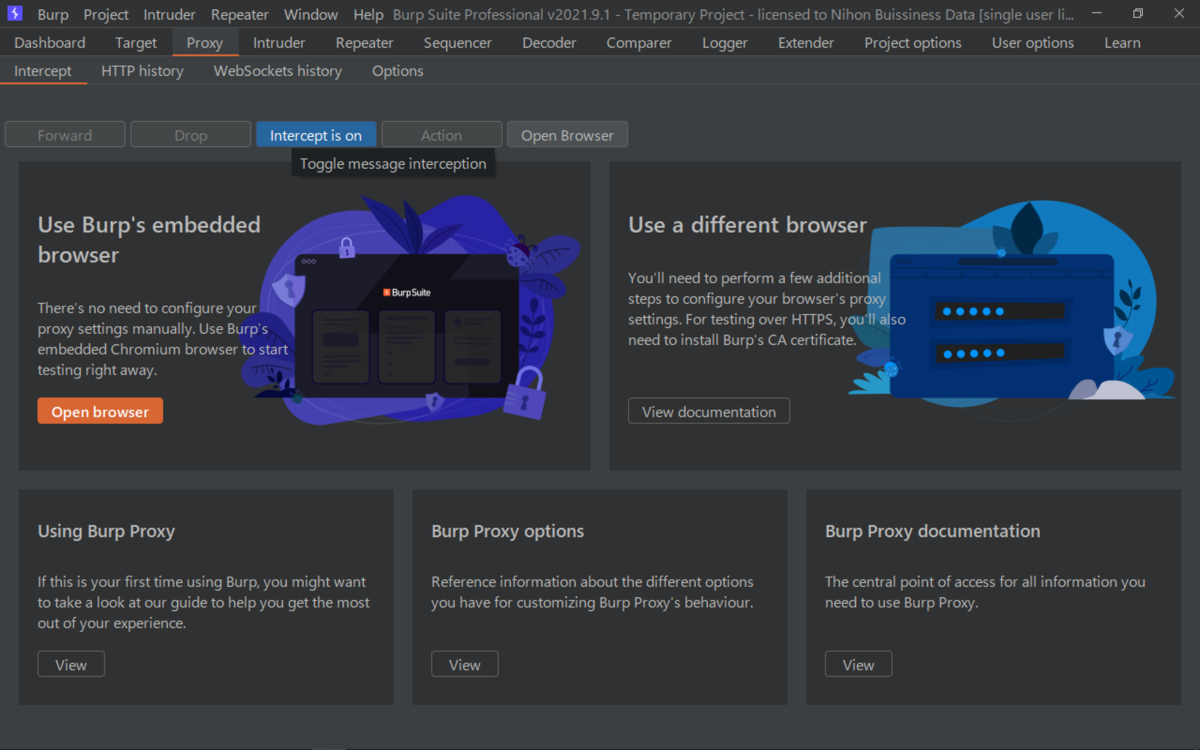Switch to the Dashboard tab
Image resolution: width=1200 pixels, height=750 pixels.
coord(50,43)
